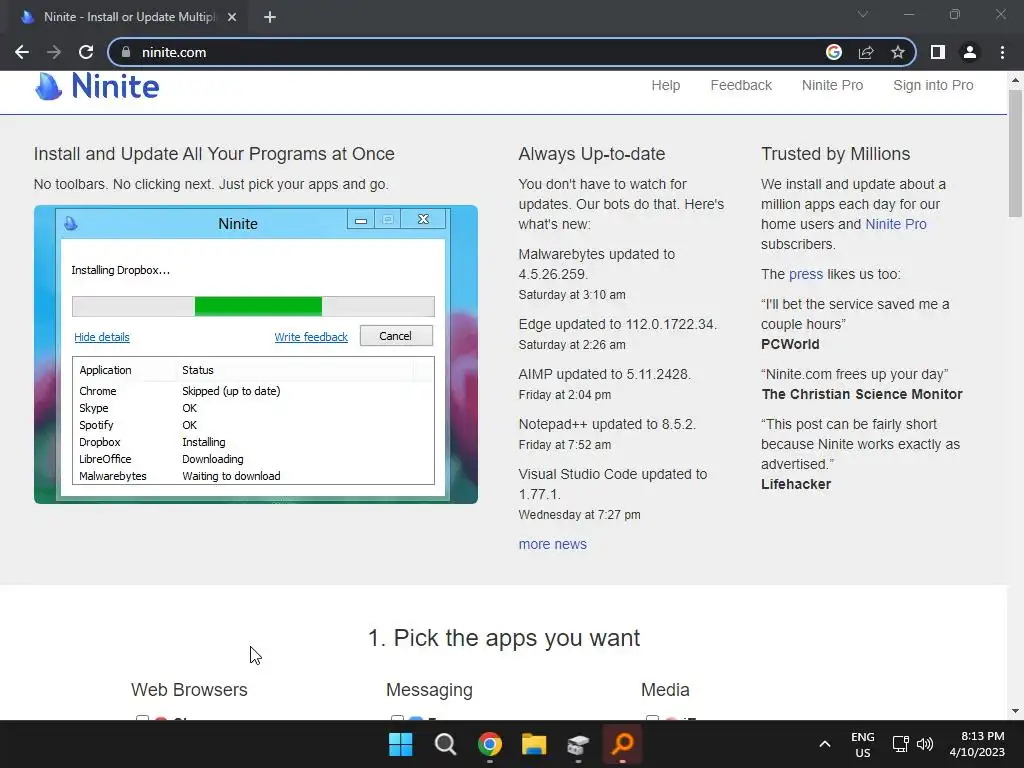Click the share page icon
This screenshot has width=1024, height=768.
point(866,52)
